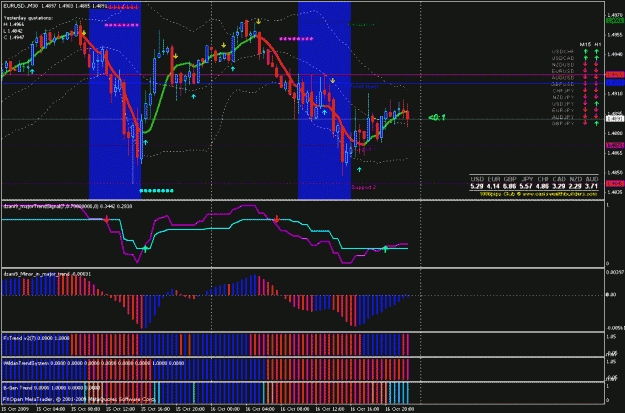
Task: Click the CHFJPY M15 down arrow
Action: pos(585,91)
